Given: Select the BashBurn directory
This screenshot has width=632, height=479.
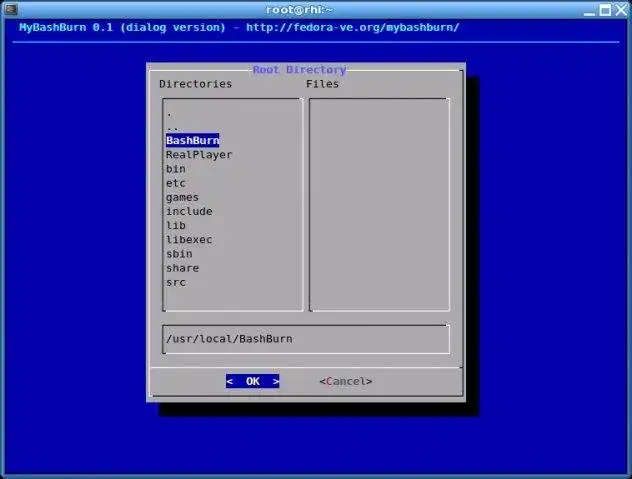Looking at the screenshot, I should click(x=193, y=140).
